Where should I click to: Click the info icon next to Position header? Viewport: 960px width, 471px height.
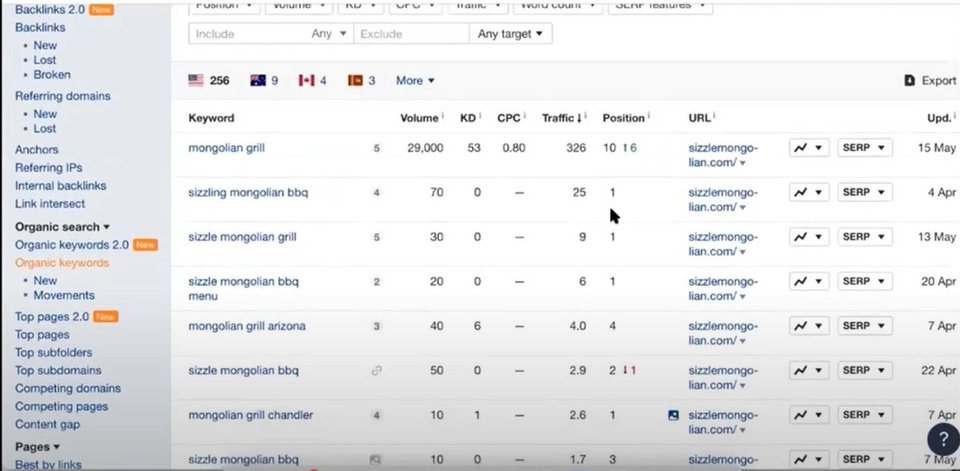click(649, 115)
